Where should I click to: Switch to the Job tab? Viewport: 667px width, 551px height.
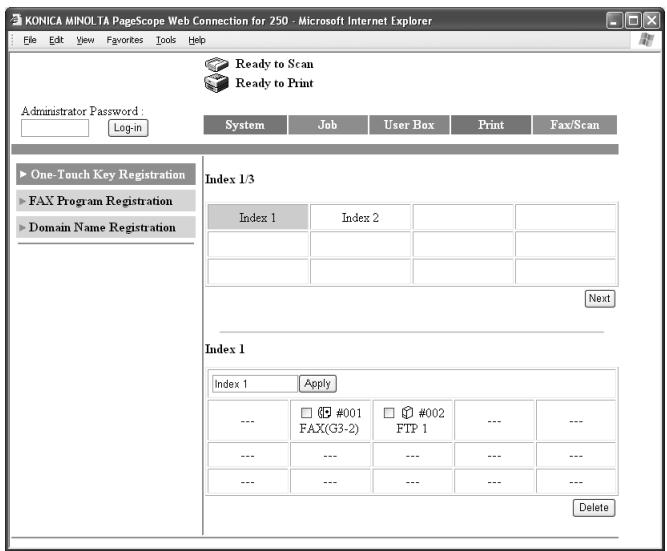point(328,125)
